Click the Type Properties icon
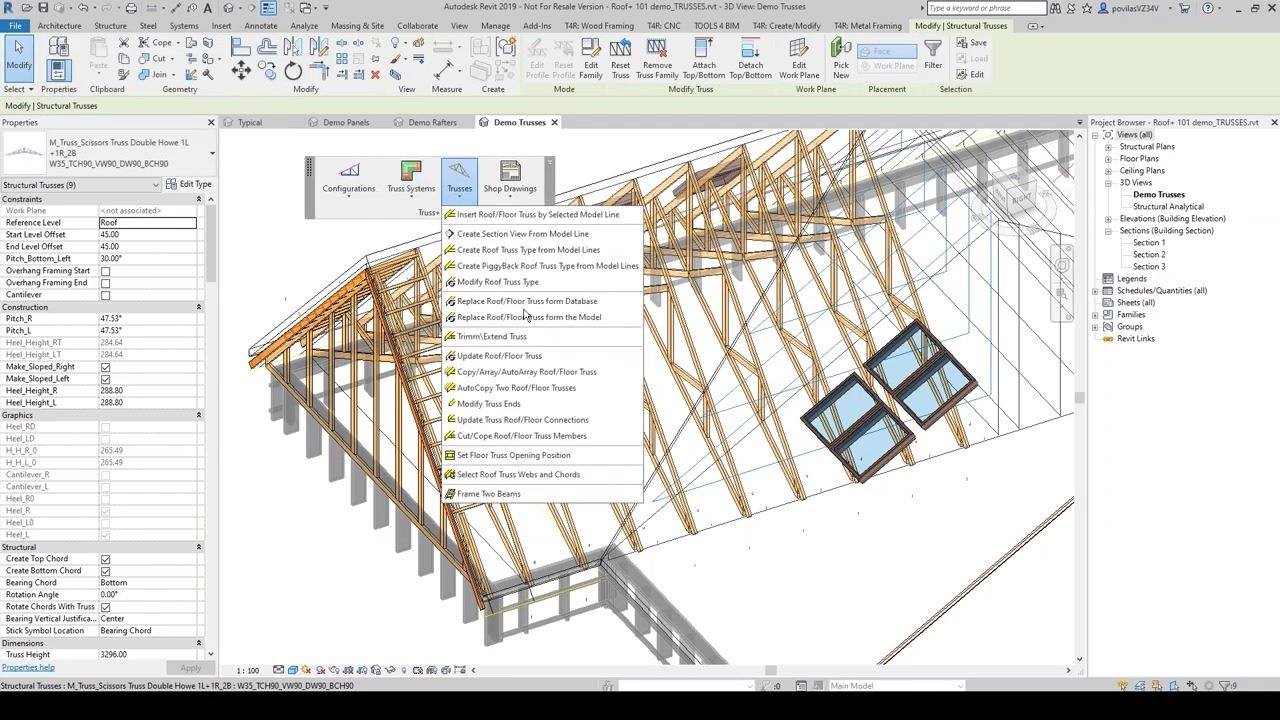Image resolution: width=1280 pixels, height=720 pixels. 58,47
